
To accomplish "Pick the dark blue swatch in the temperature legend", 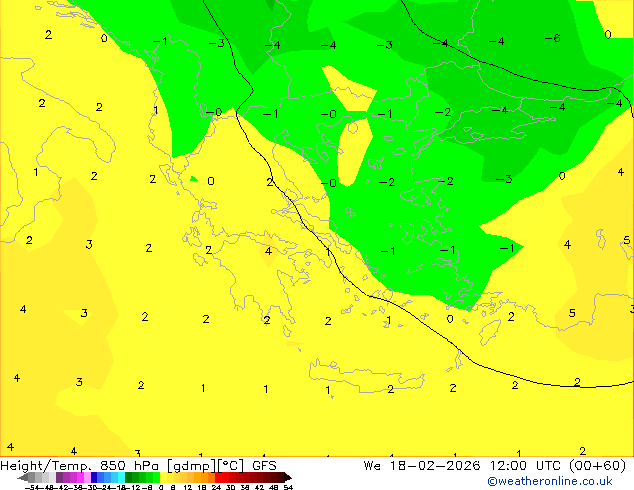I will coord(94,477).
